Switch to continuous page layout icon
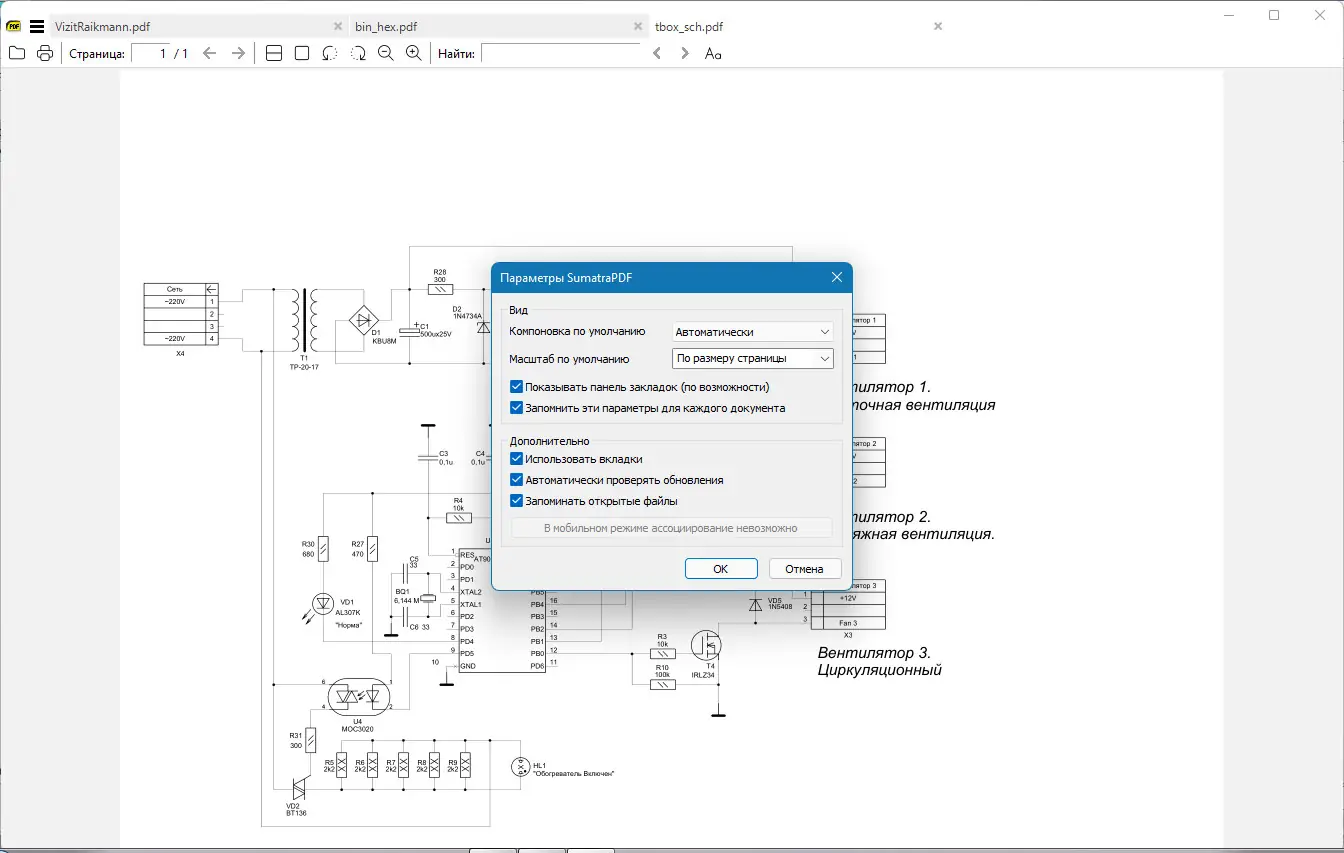Viewport: 1344px width, 853px height. (274, 53)
